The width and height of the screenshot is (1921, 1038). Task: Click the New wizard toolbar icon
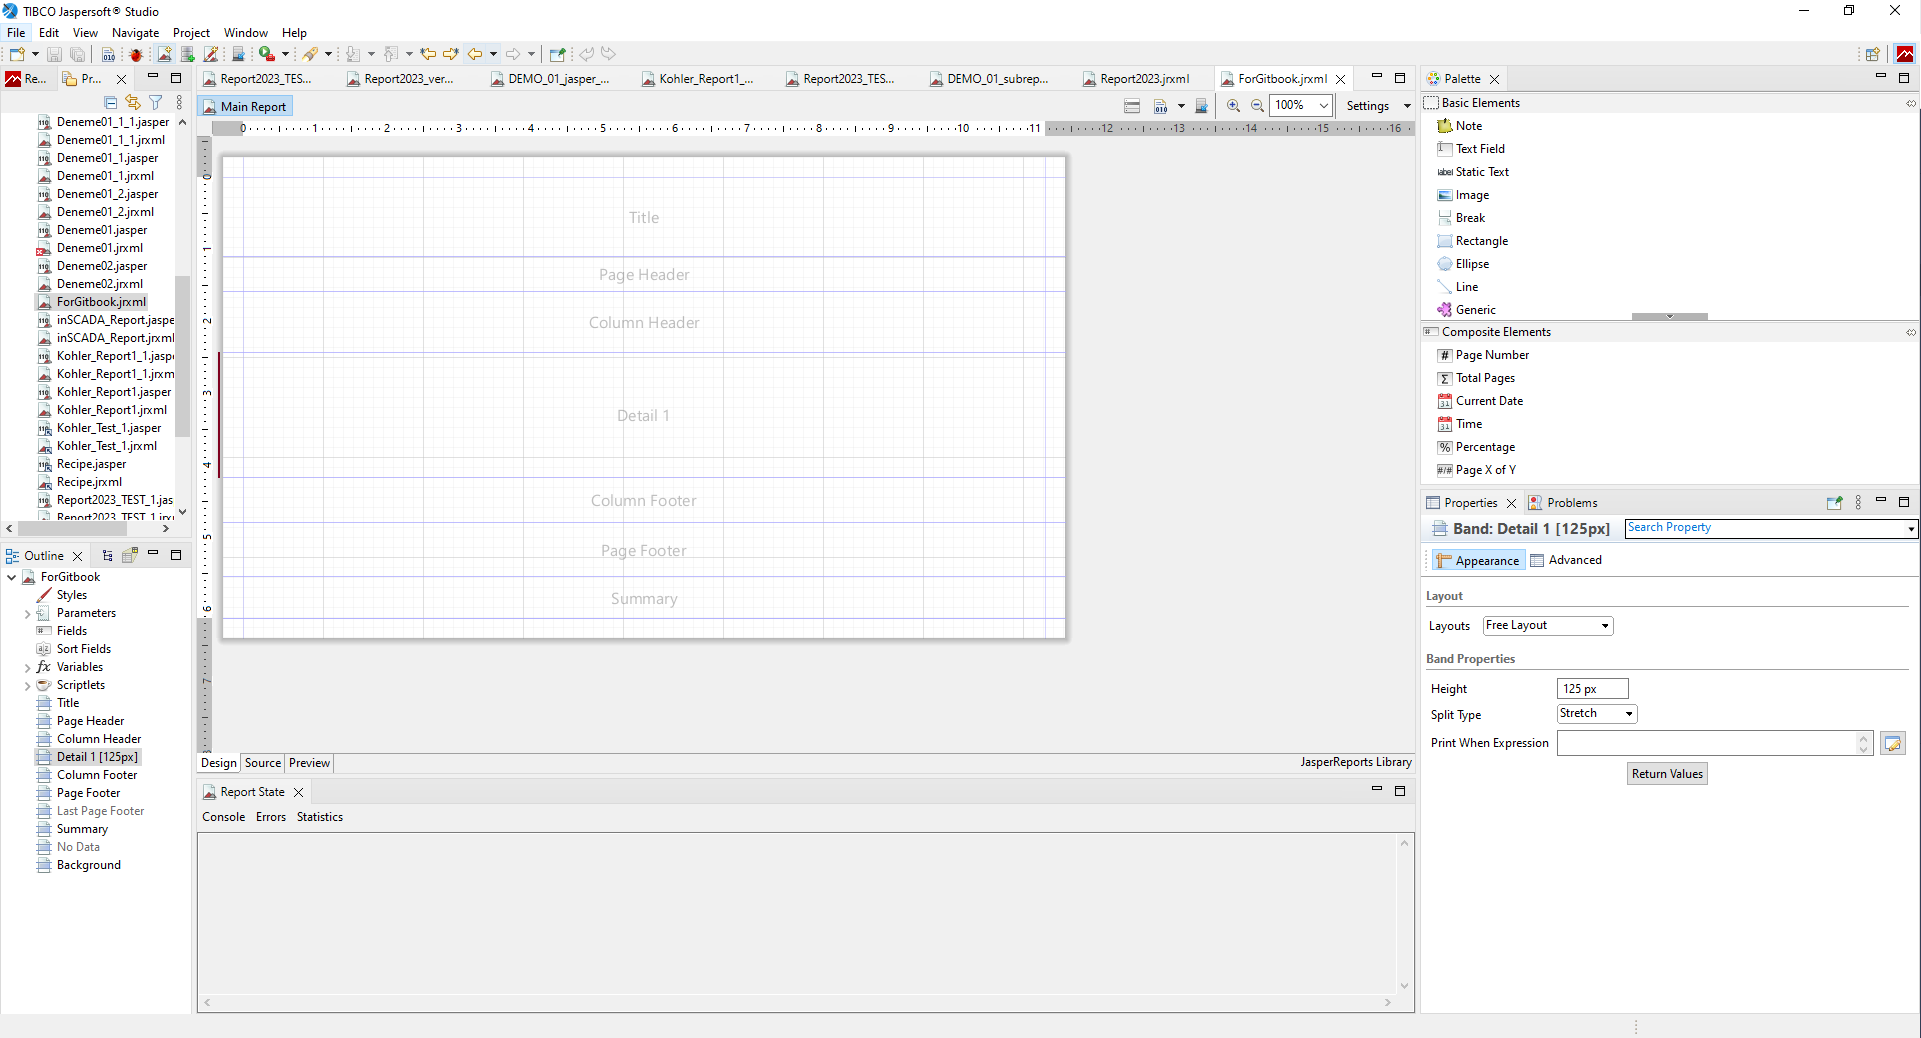(x=17, y=54)
